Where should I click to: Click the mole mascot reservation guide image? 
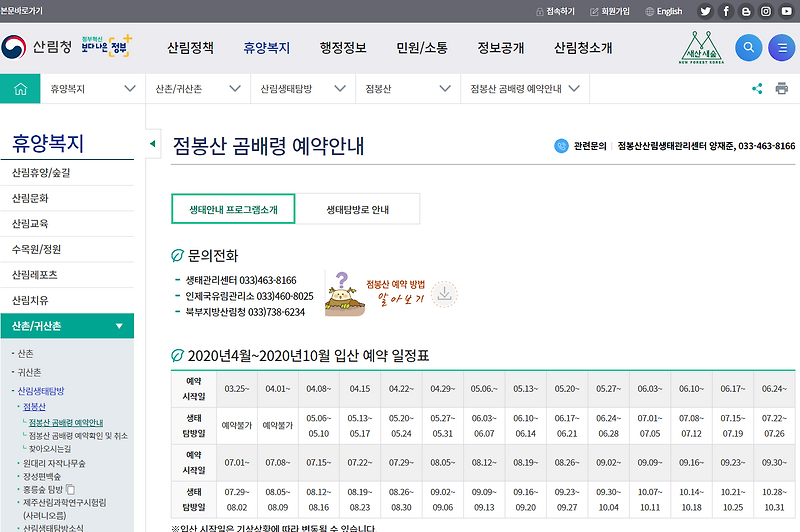[345, 294]
